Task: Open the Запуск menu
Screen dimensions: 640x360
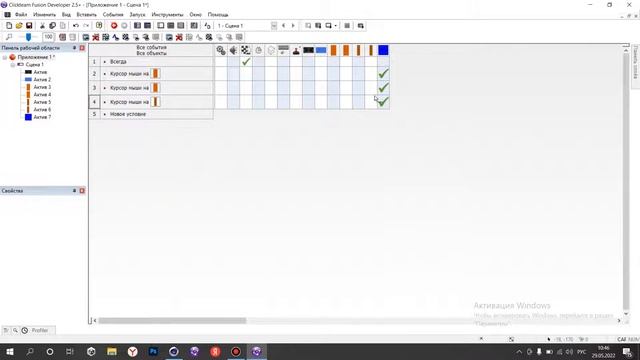Action: coord(138,15)
